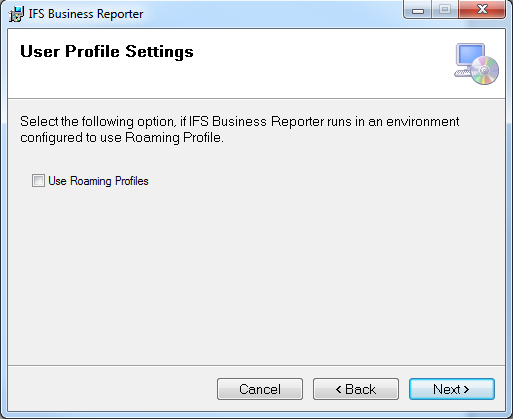Go to the previous step with Back

pyautogui.click(x=356, y=389)
